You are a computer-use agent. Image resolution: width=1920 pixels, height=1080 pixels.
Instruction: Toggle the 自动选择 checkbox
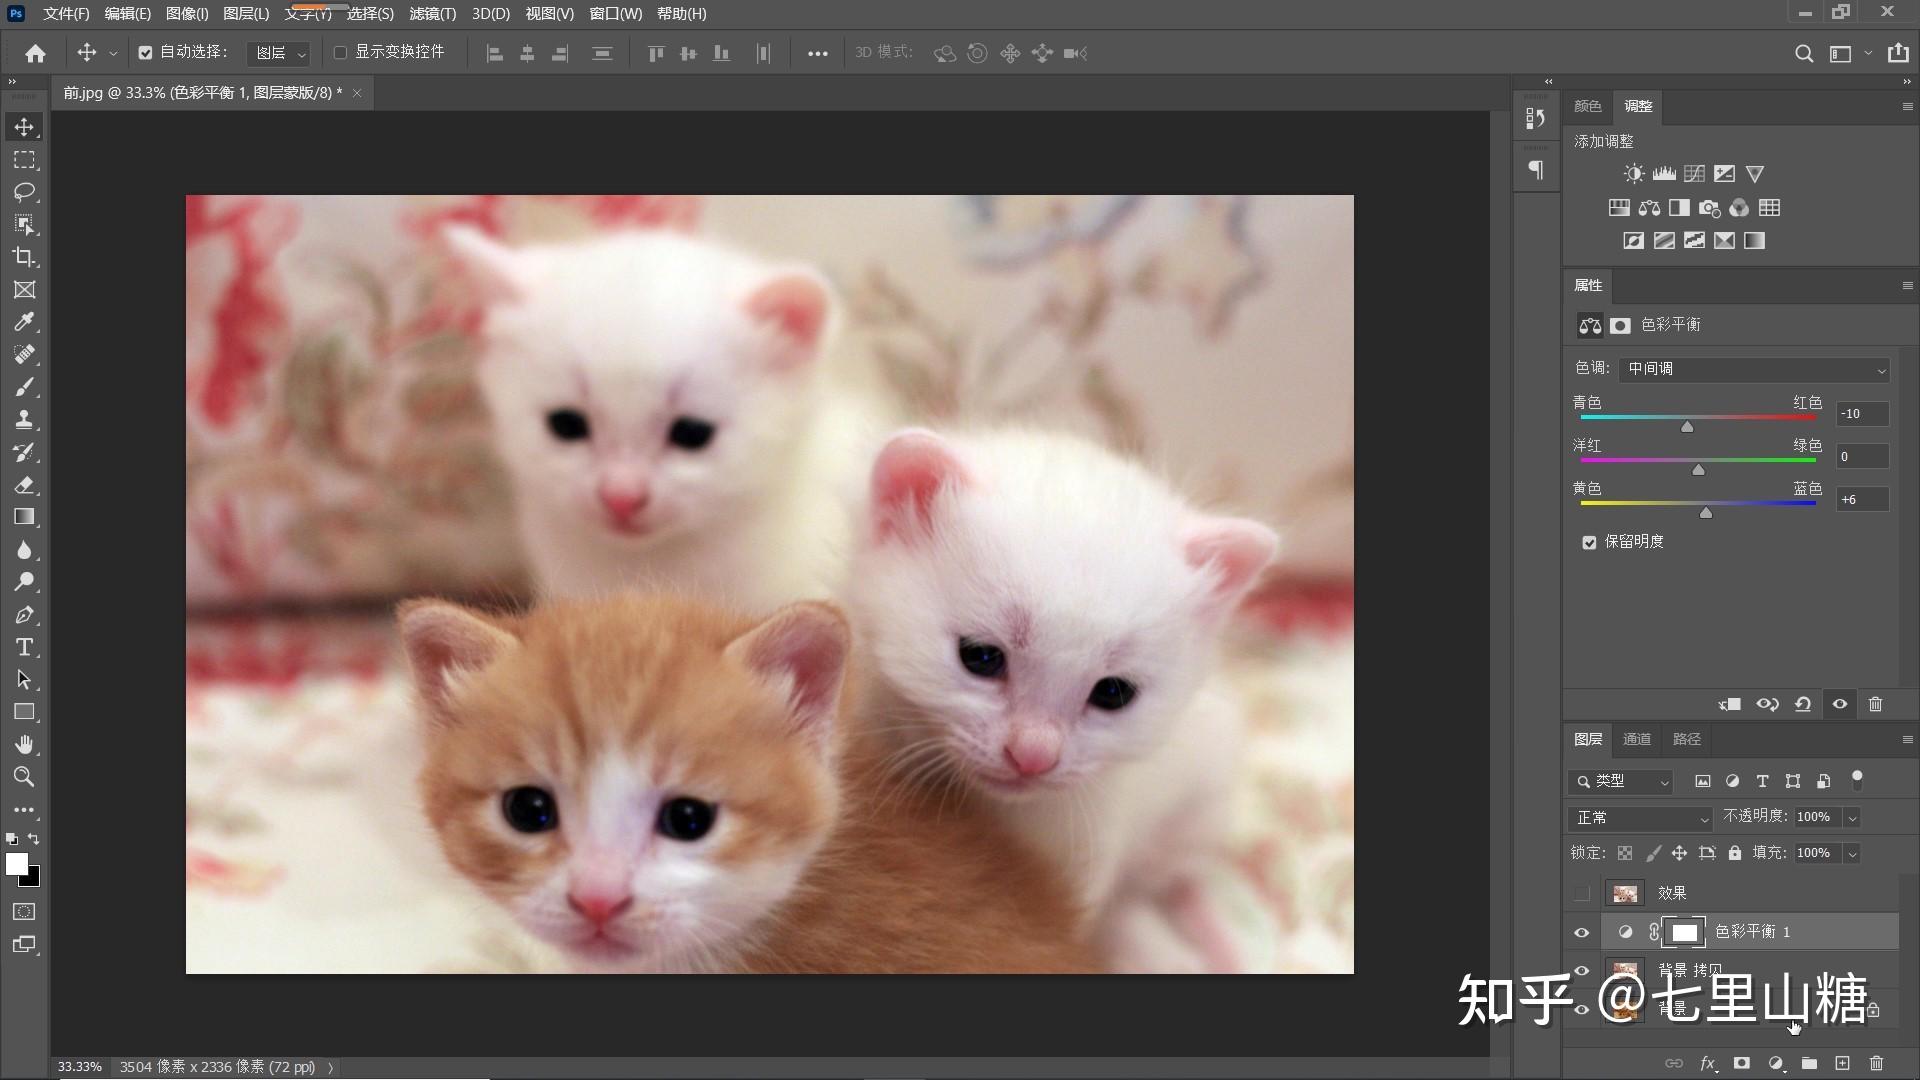click(x=145, y=53)
